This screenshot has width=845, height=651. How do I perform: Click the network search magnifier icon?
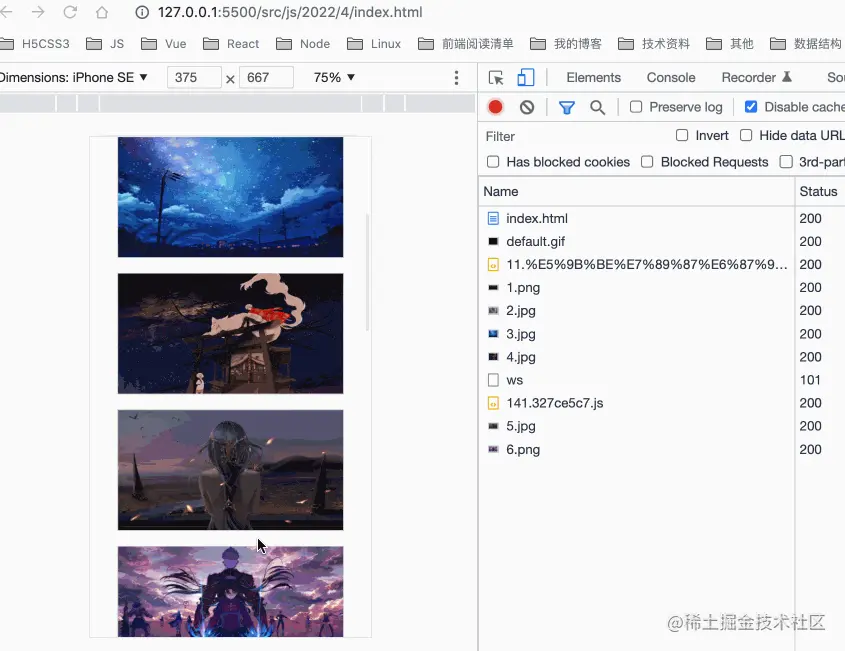(x=597, y=106)
